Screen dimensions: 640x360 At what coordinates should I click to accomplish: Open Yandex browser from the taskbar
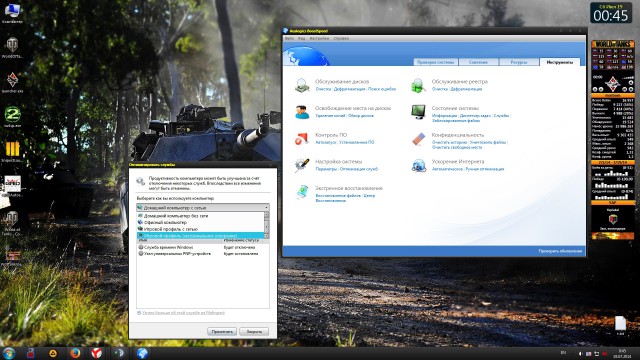[x=96, y=353]
